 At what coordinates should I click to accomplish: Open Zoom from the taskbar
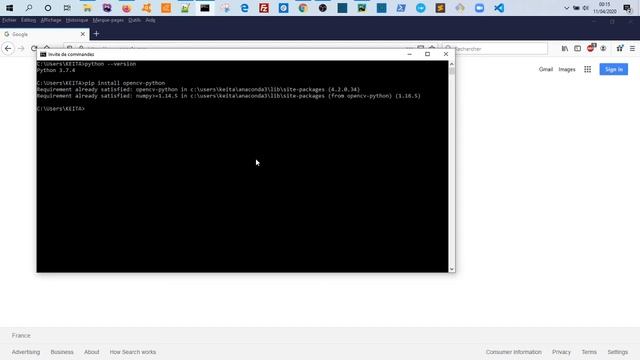(479, 8)
